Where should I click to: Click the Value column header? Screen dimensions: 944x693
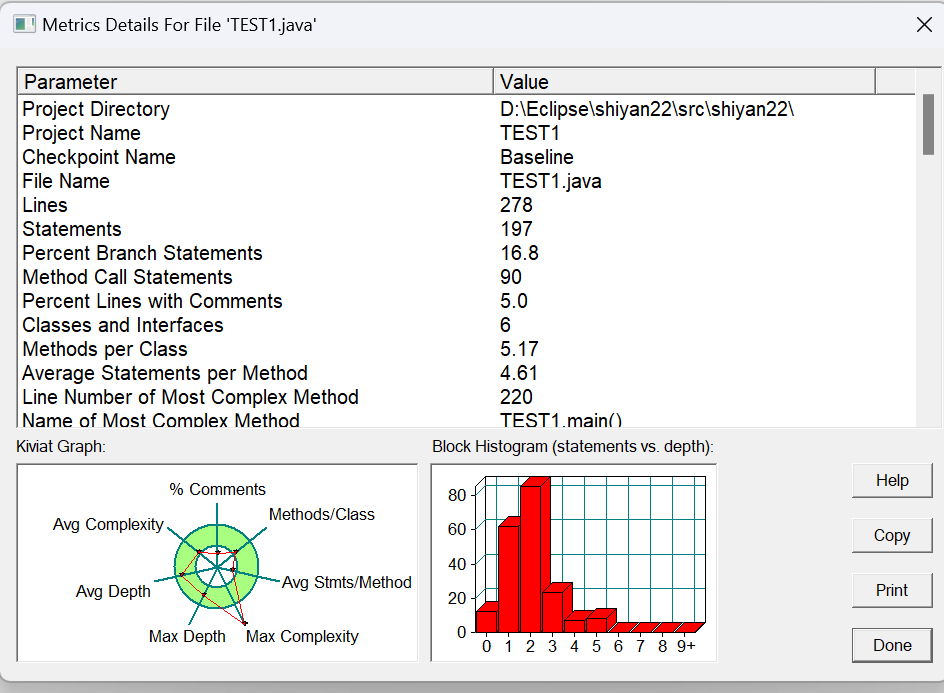pyautogui.click(x=684, y=82)
